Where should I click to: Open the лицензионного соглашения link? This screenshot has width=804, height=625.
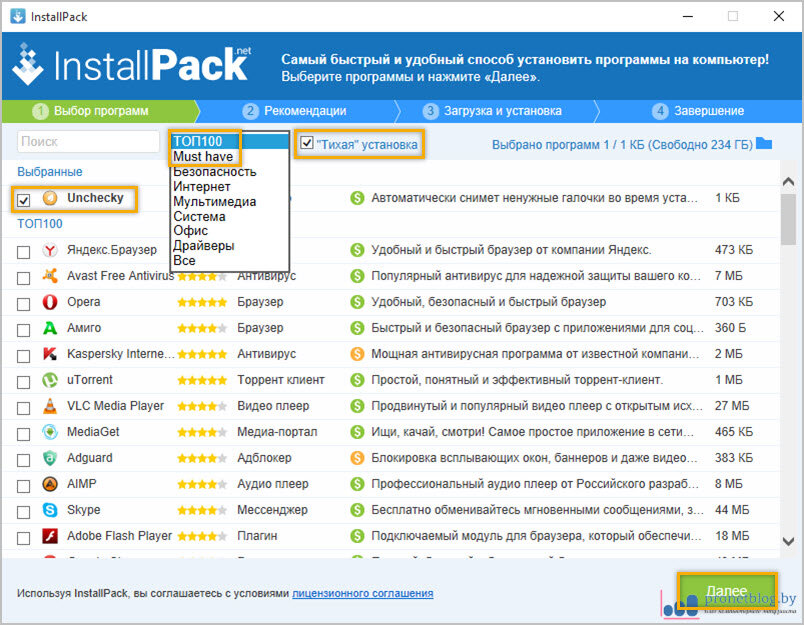click(x=363, y=594)
